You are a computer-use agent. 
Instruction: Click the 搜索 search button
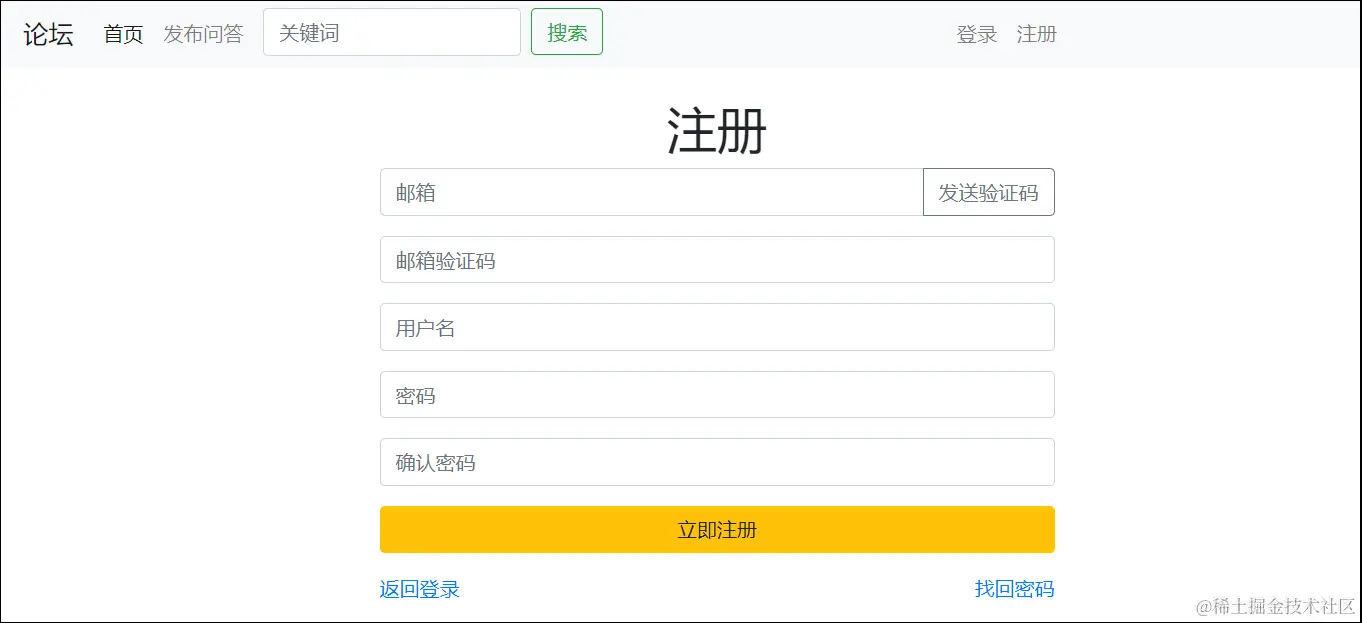pyautogui.click(x=566, y=32)
